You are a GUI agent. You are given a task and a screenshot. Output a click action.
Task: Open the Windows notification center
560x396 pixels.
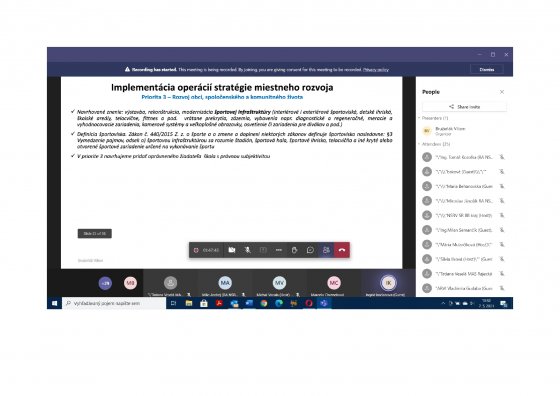pyautogui.click(x=504, y=303)
